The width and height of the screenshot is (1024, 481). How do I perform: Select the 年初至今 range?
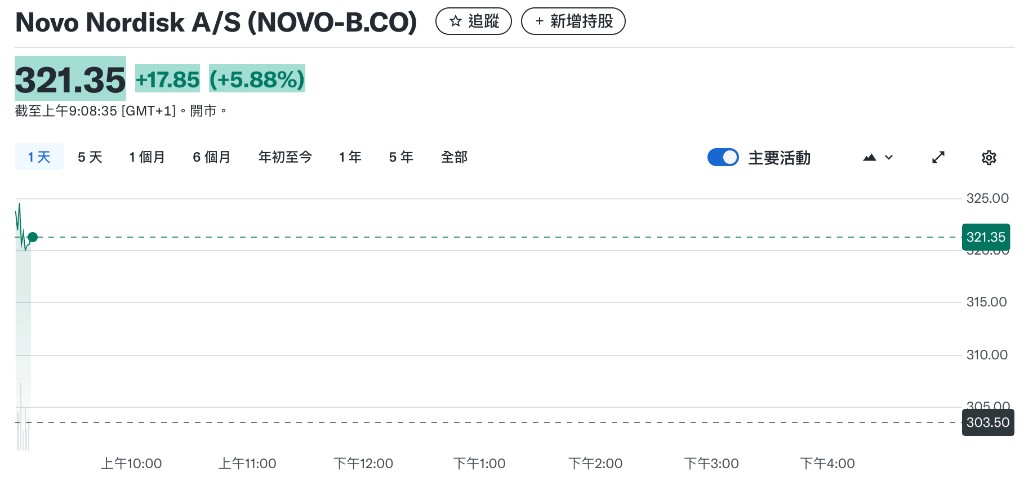285,157
